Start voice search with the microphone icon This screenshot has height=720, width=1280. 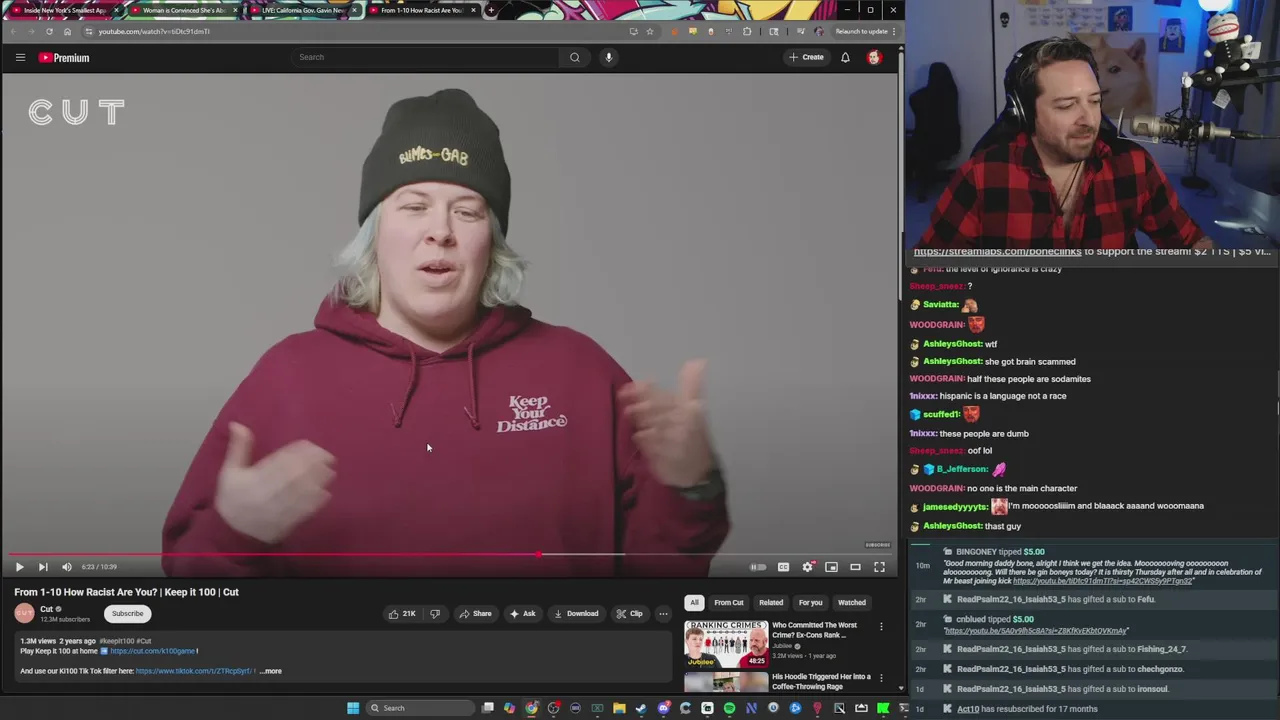tap(608, 57)
